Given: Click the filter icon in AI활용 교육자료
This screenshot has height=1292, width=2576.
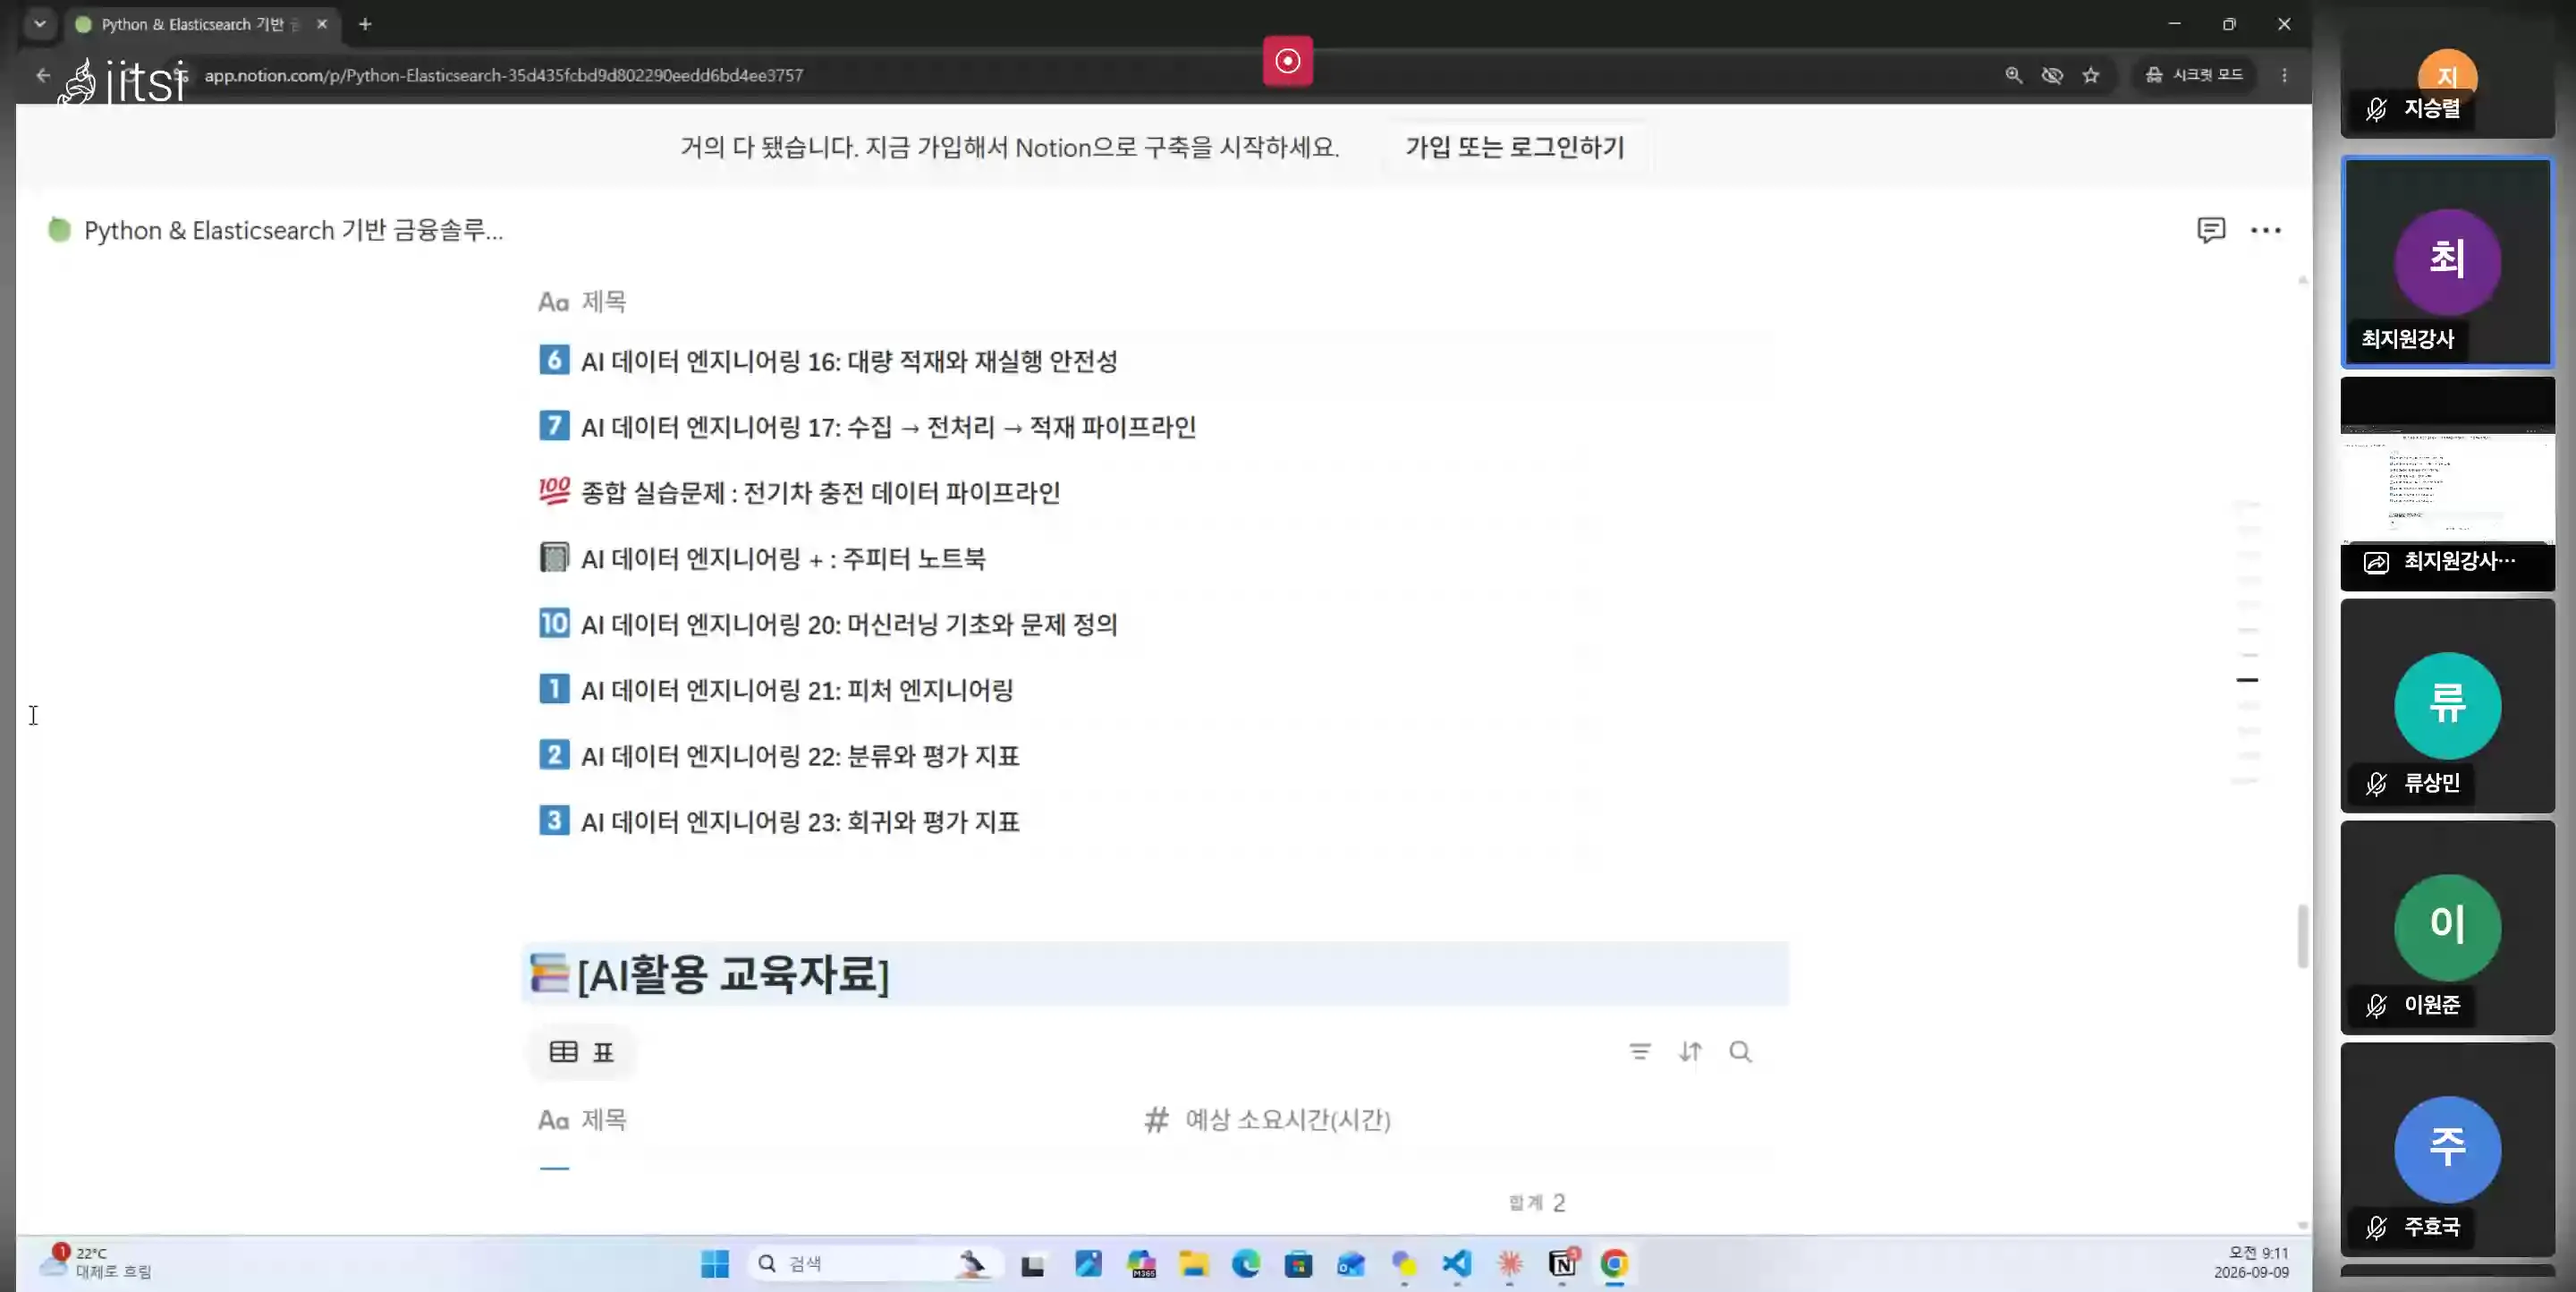Looking at the screenshot, I should (x=1639, y=1051).
